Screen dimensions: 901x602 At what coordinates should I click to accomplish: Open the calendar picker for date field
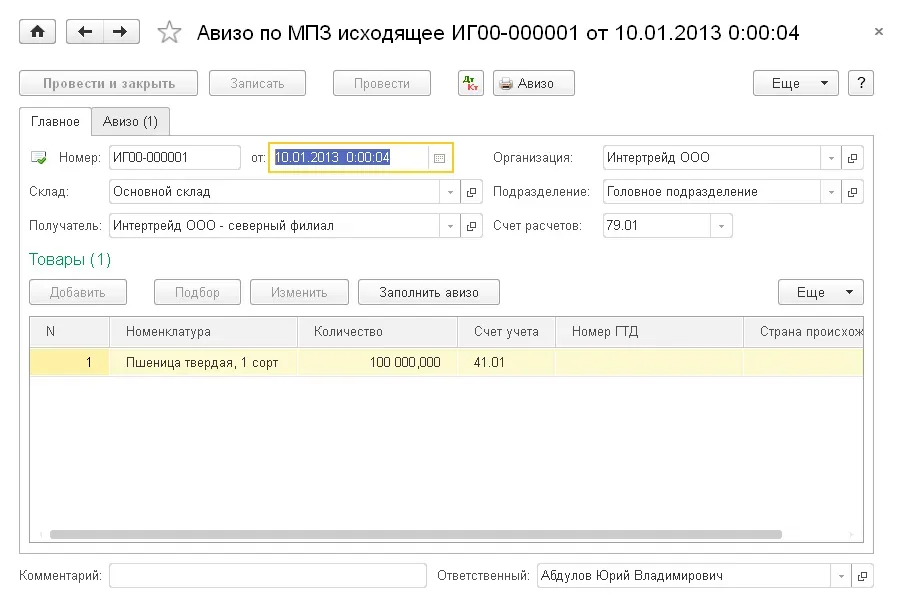439,158
